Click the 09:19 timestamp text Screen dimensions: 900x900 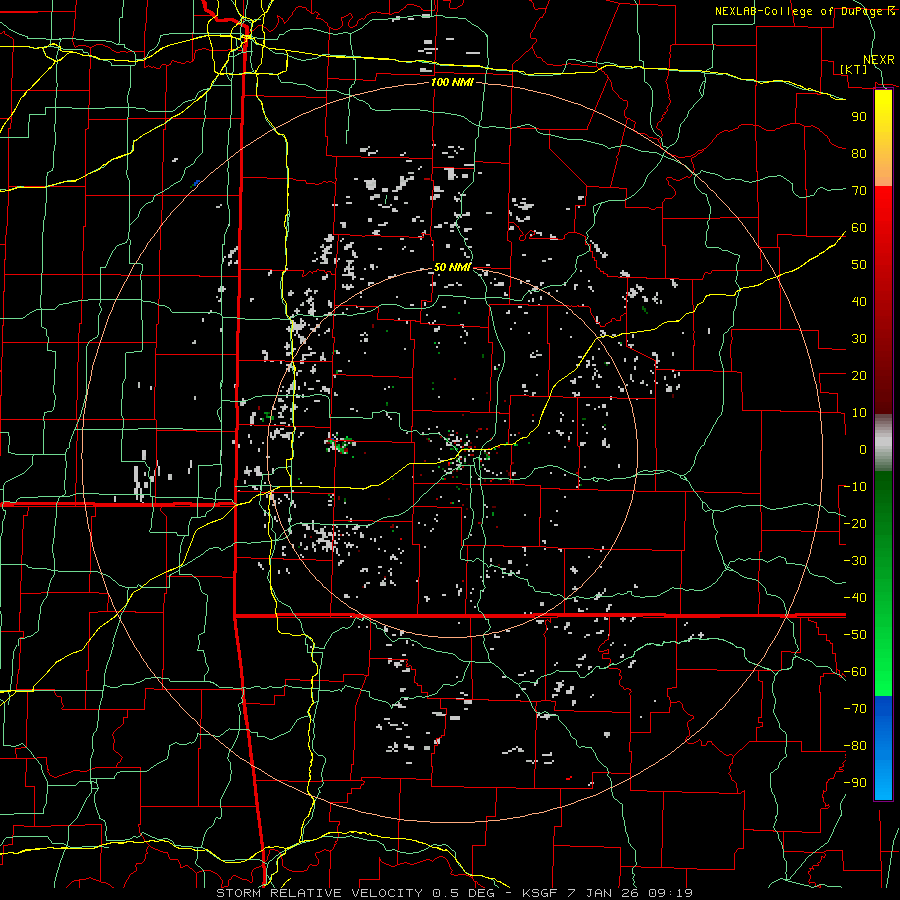672,893
